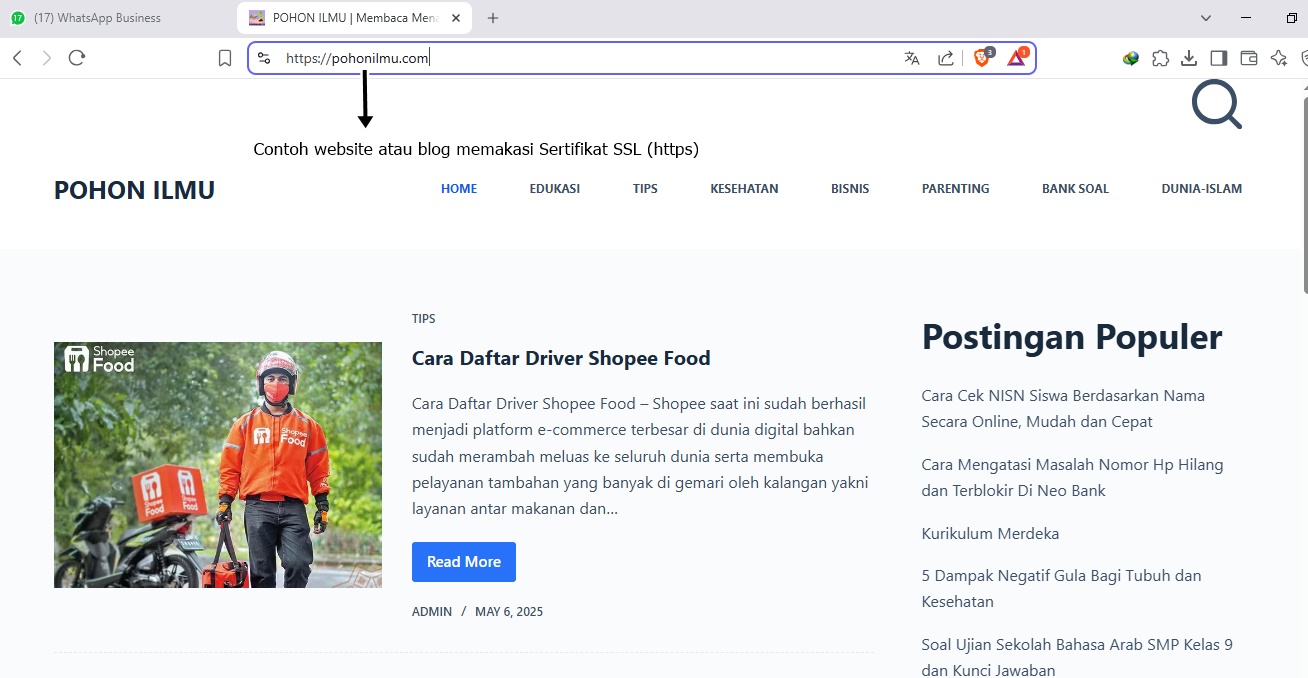1308x678 pixels.
Task: Open Soal Ujian Sekolah Bahasa Arab post
Action: pos(1077,657)
